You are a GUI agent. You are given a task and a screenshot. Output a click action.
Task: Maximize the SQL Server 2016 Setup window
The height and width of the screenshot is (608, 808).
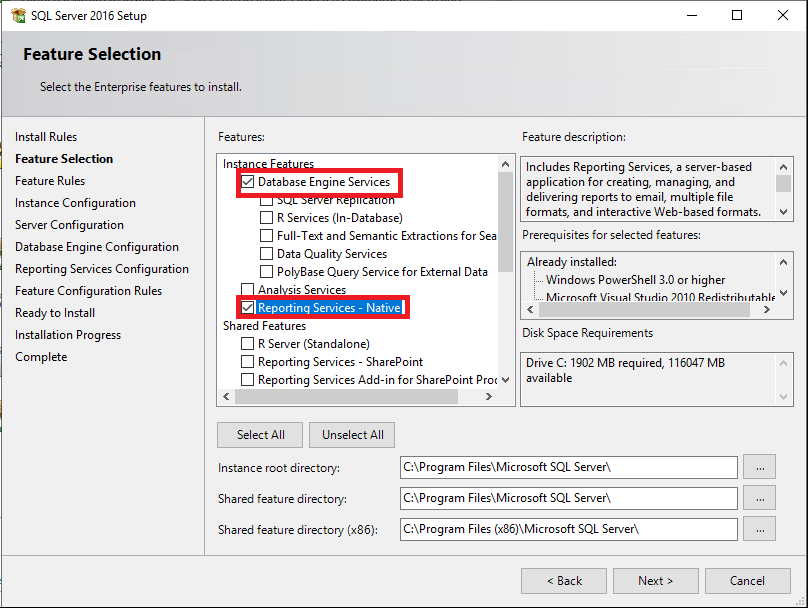click(x=737, y=15)
